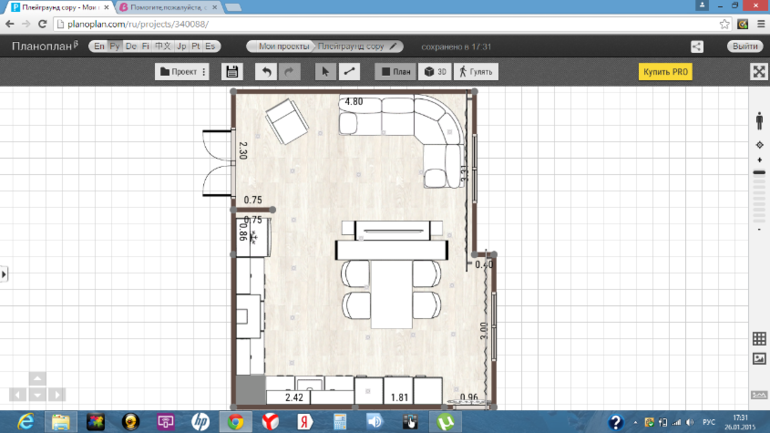
Task: Select the wall drawing tool
Action: point(349,72)
